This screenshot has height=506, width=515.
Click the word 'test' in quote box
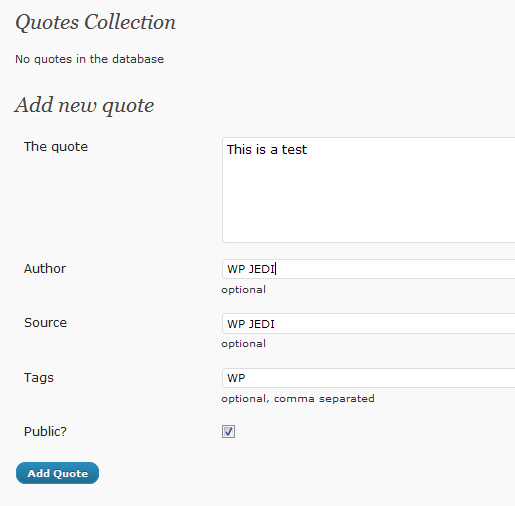294,150
